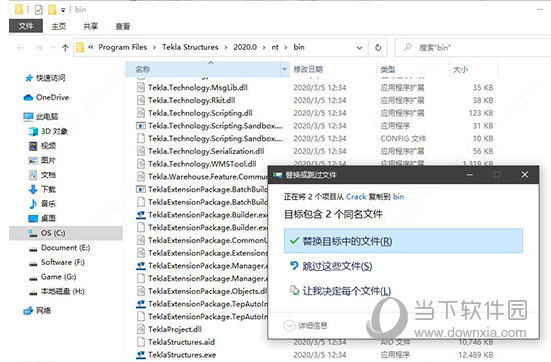
Task: Click the Tekla.Warehouse.Feature file icon
Action: coord(141,176)
